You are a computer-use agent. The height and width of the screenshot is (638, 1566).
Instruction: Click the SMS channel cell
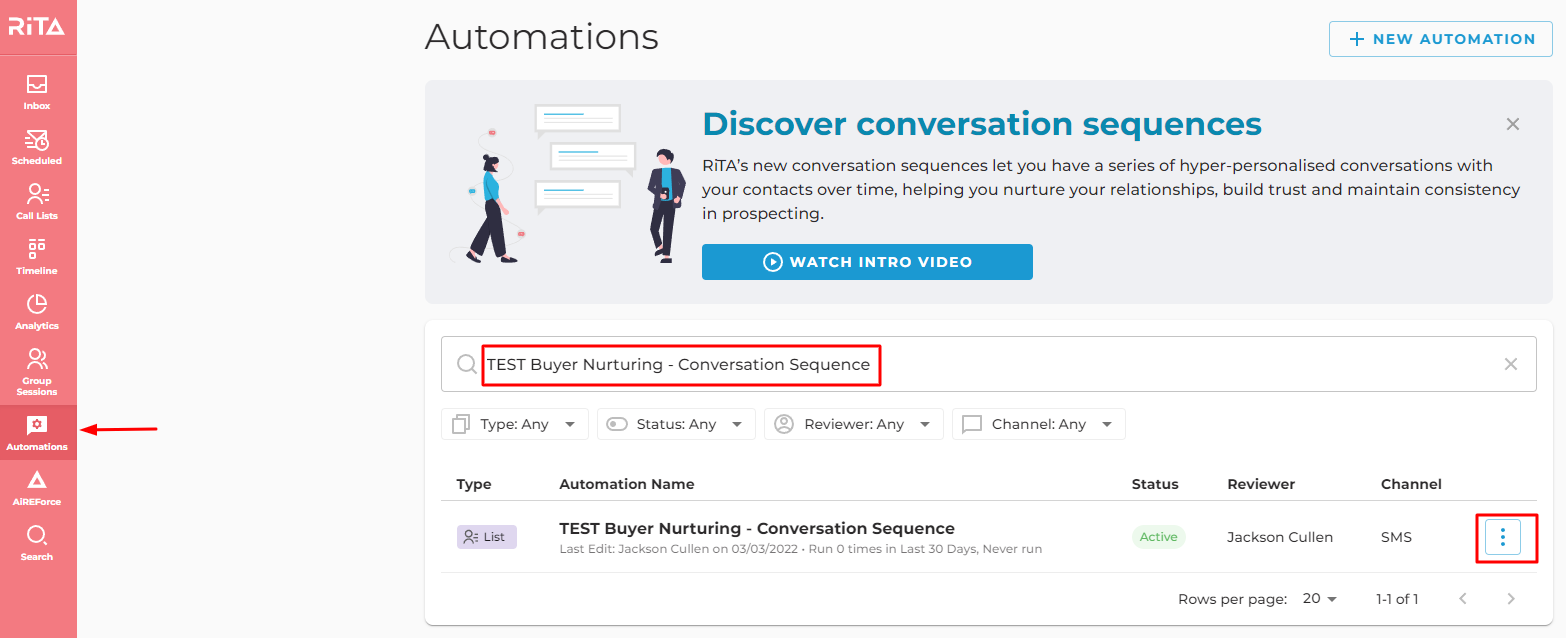pos(1396,537)
